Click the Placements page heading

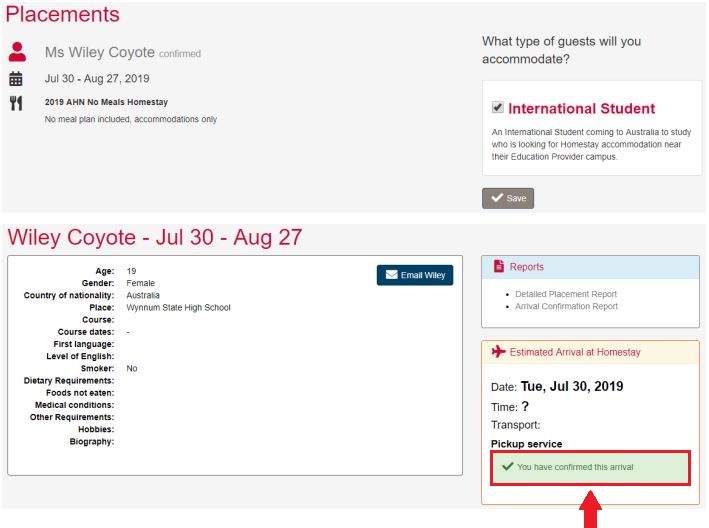pyautogui.click(x=62, y=14)
